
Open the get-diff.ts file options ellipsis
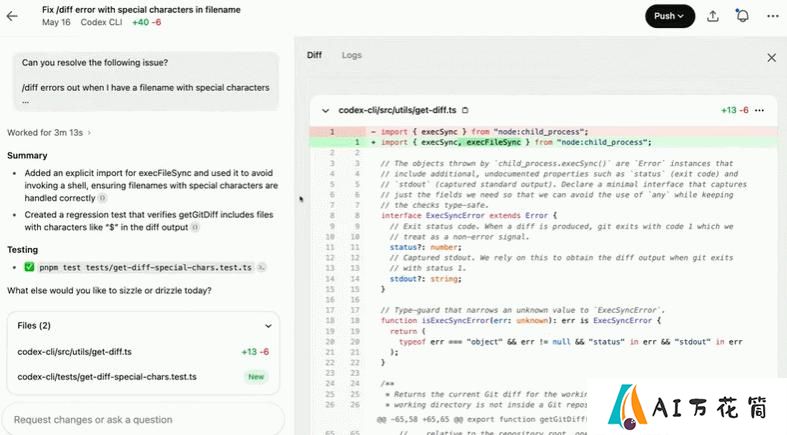pyautogui.click(x=759, y=110)
